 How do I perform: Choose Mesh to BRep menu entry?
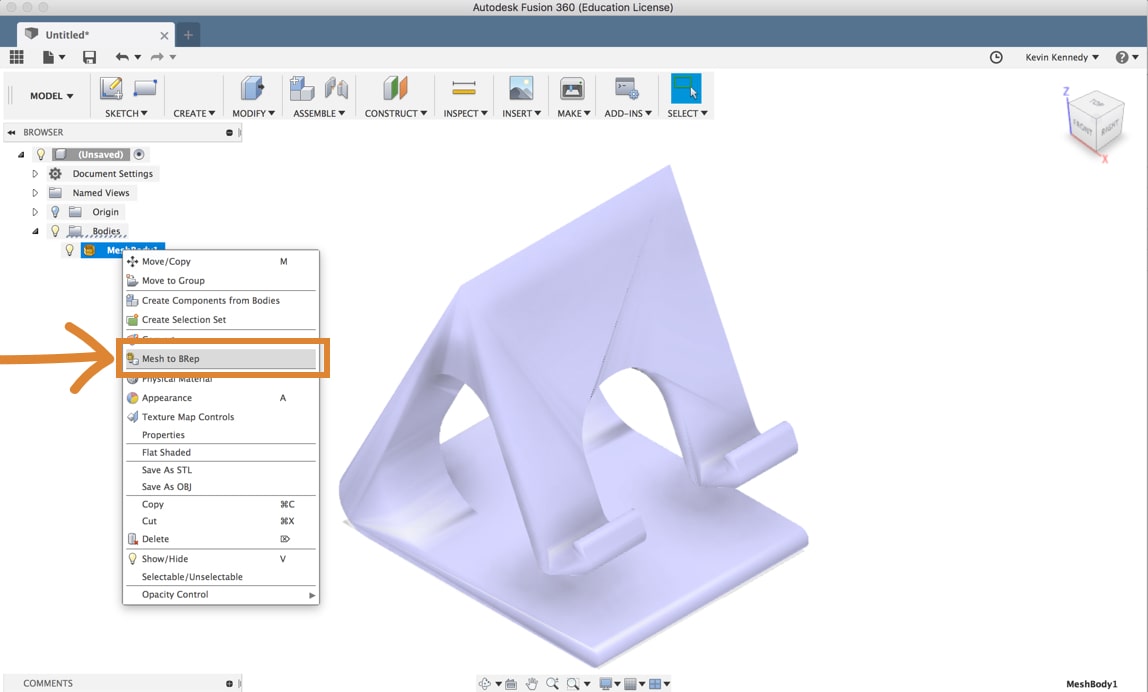tap(221, 359)
